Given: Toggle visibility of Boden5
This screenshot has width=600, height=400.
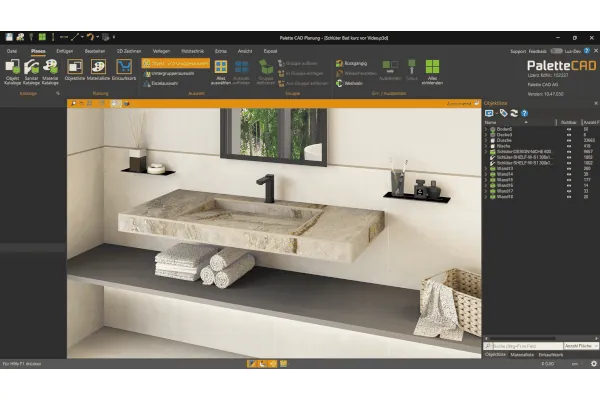Looking at the screenshot, I should tap(569, 129).
